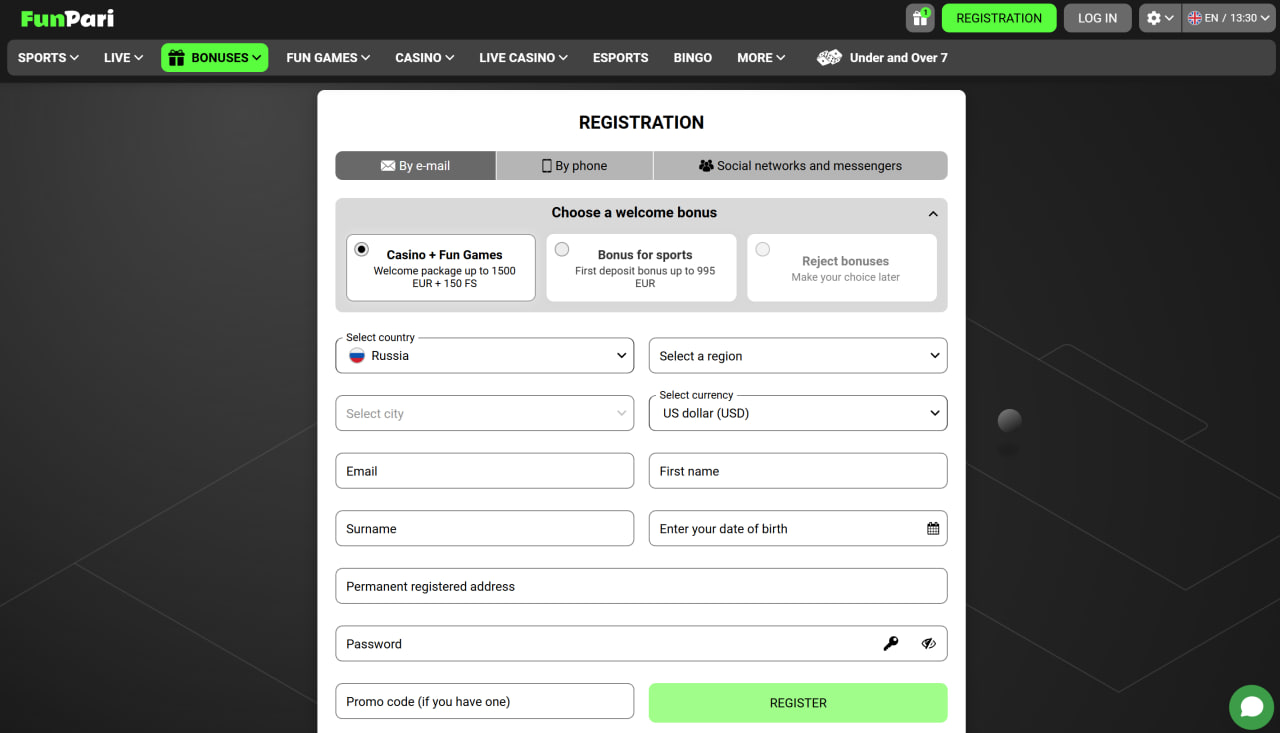Screen dimensions: 1280x733
Task: Open the Select country dropdown
Action: coord(485,356)
